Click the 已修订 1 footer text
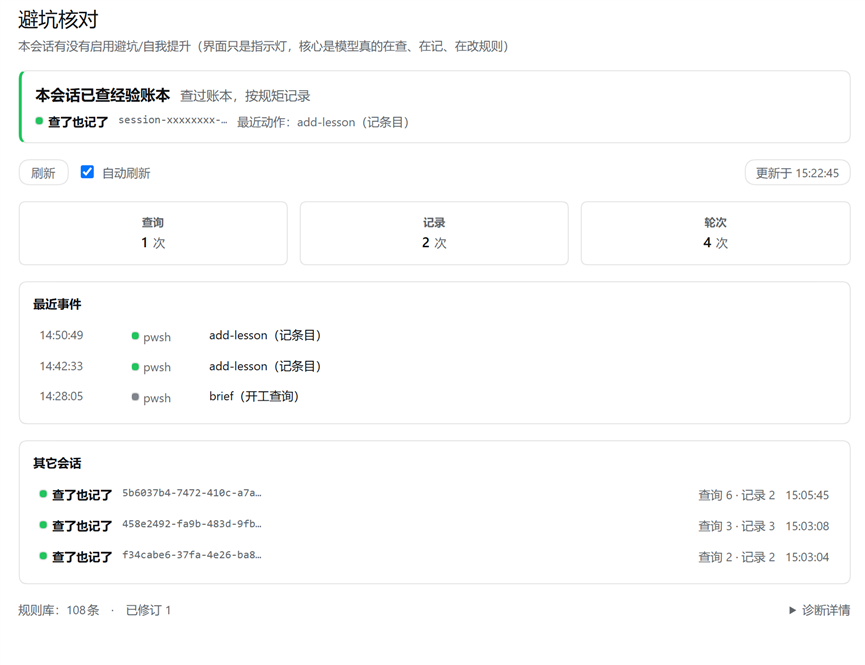Viewport: 865px width, 665px height. 148,610
